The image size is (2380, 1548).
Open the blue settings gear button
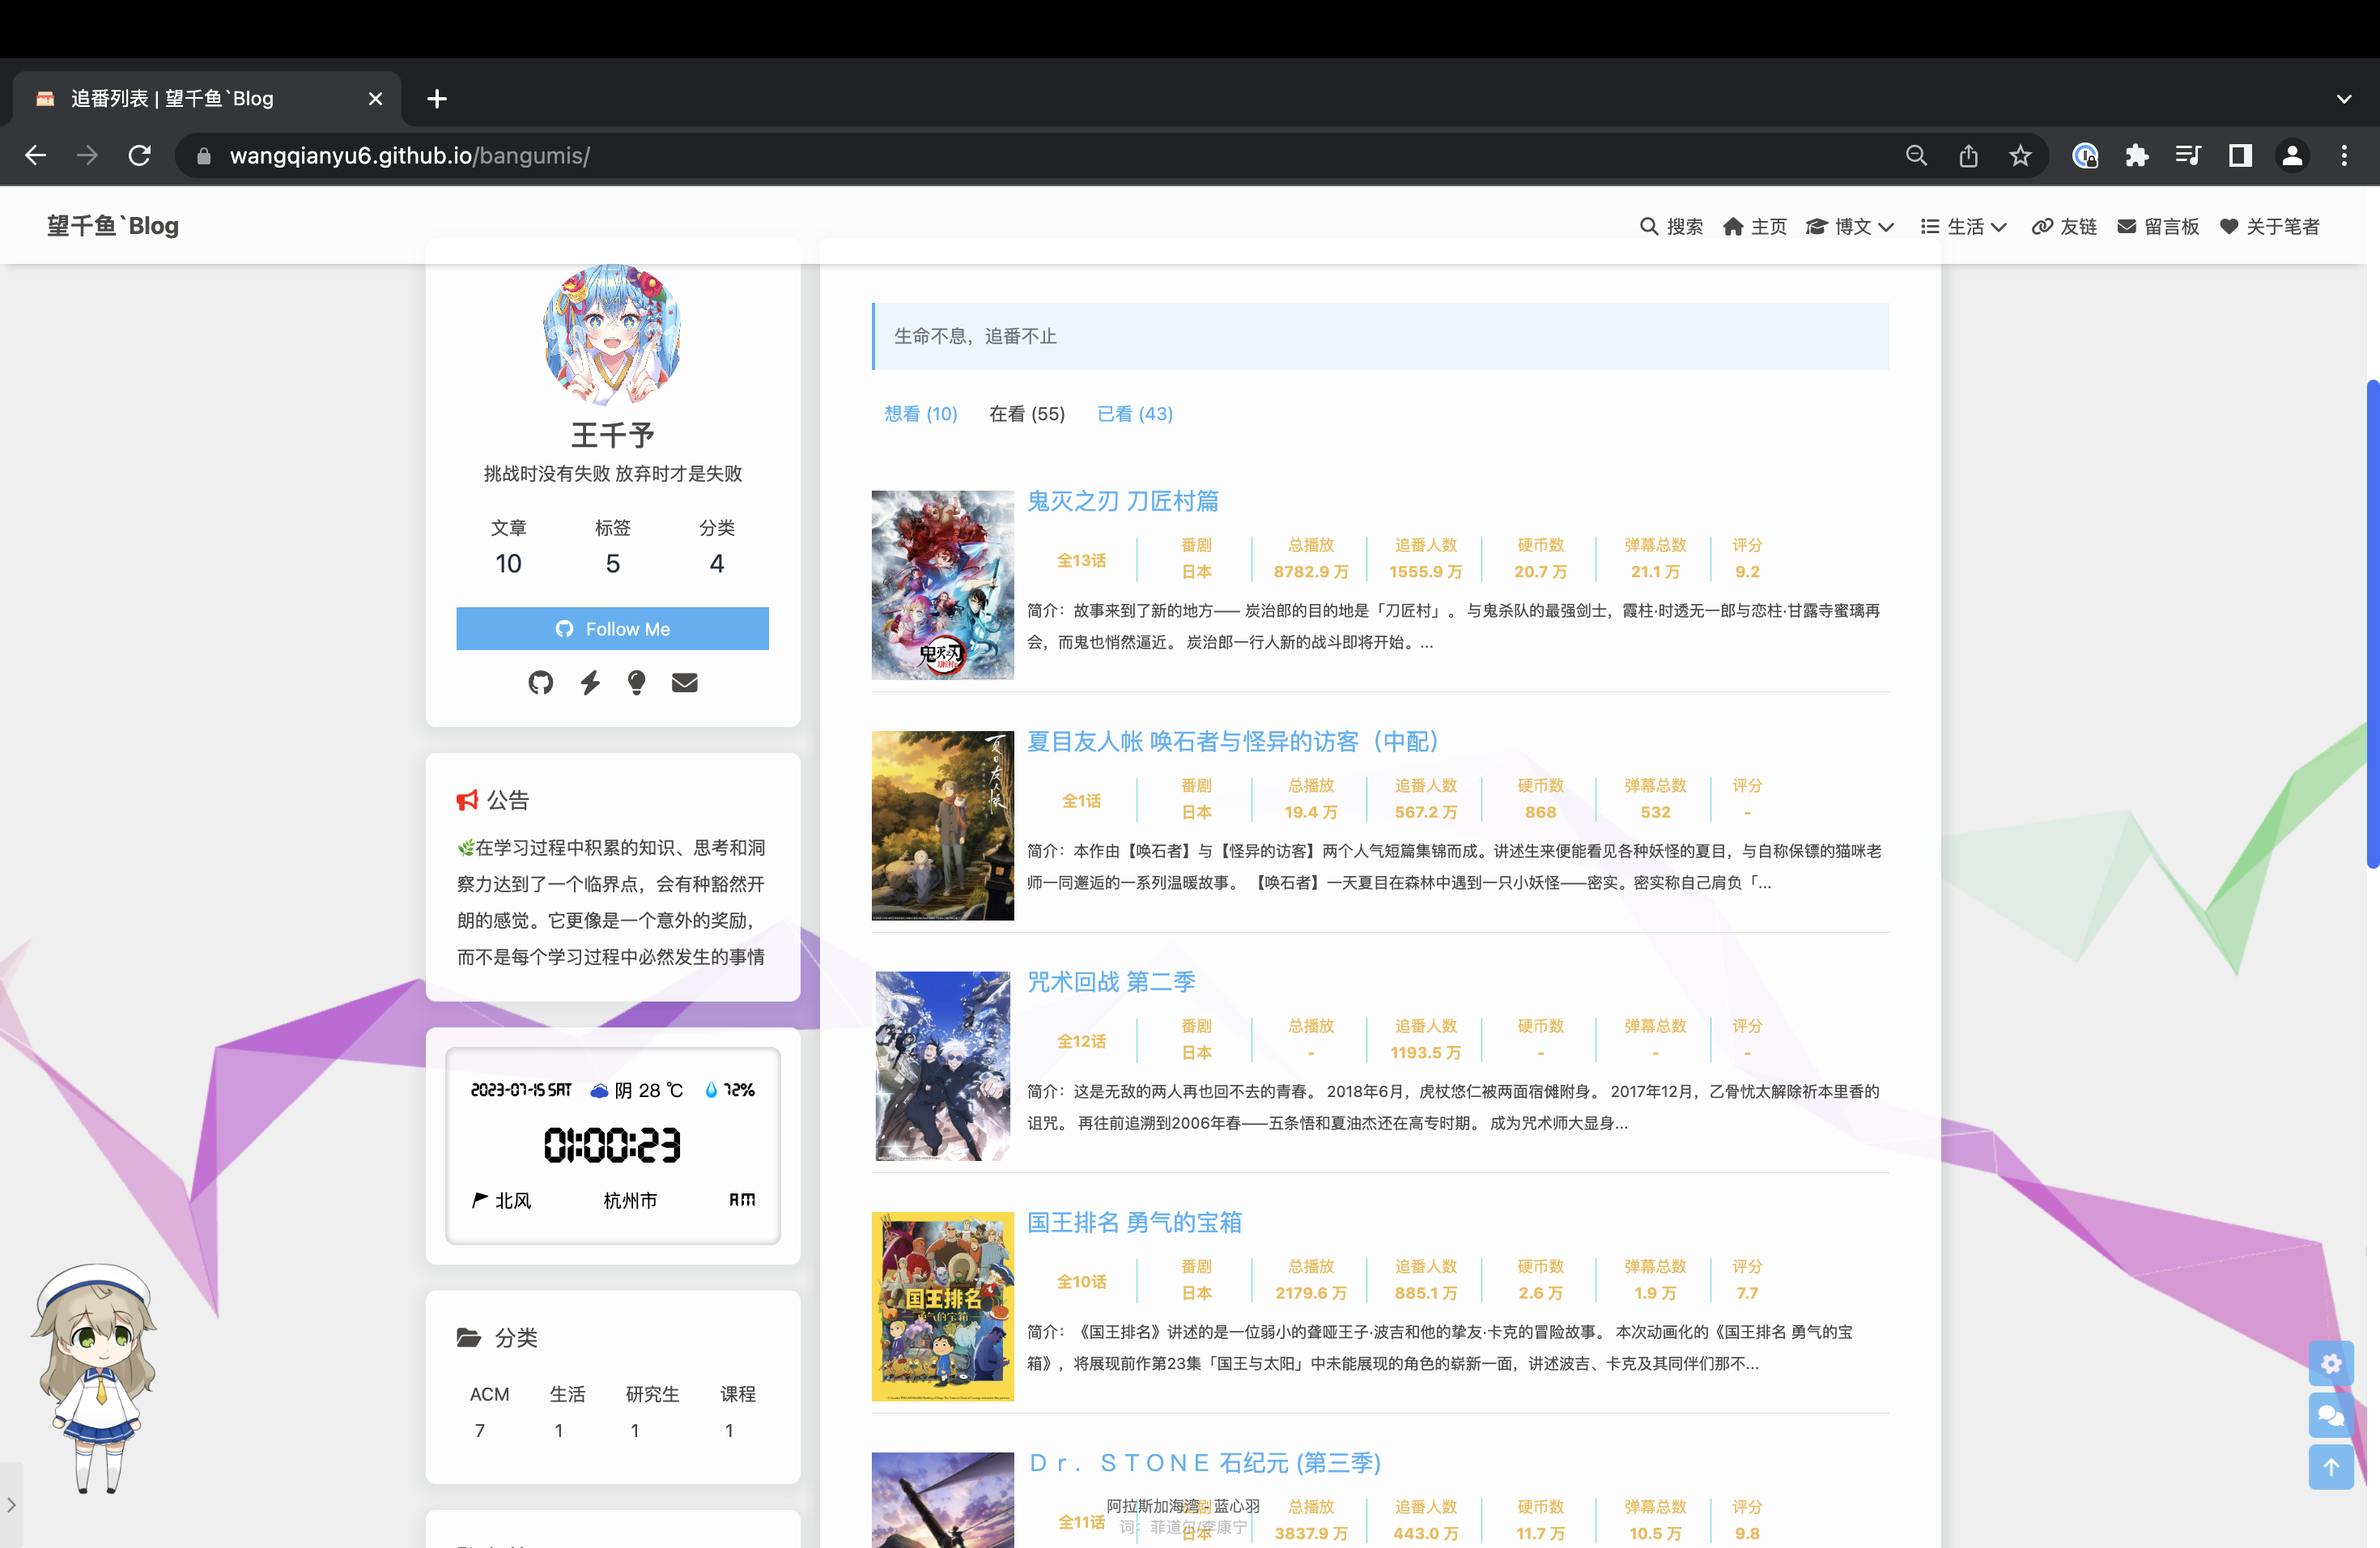2330,1363
